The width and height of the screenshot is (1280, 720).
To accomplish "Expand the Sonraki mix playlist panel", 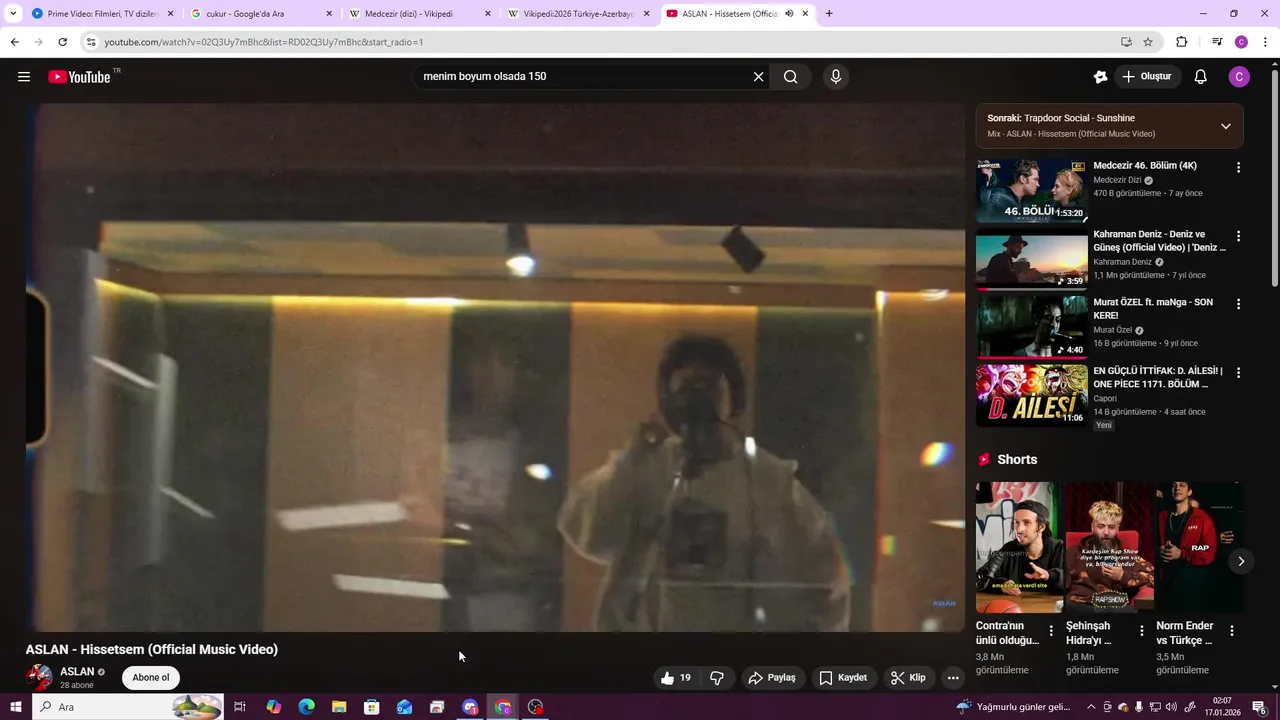I will [x=1225, y=126].
